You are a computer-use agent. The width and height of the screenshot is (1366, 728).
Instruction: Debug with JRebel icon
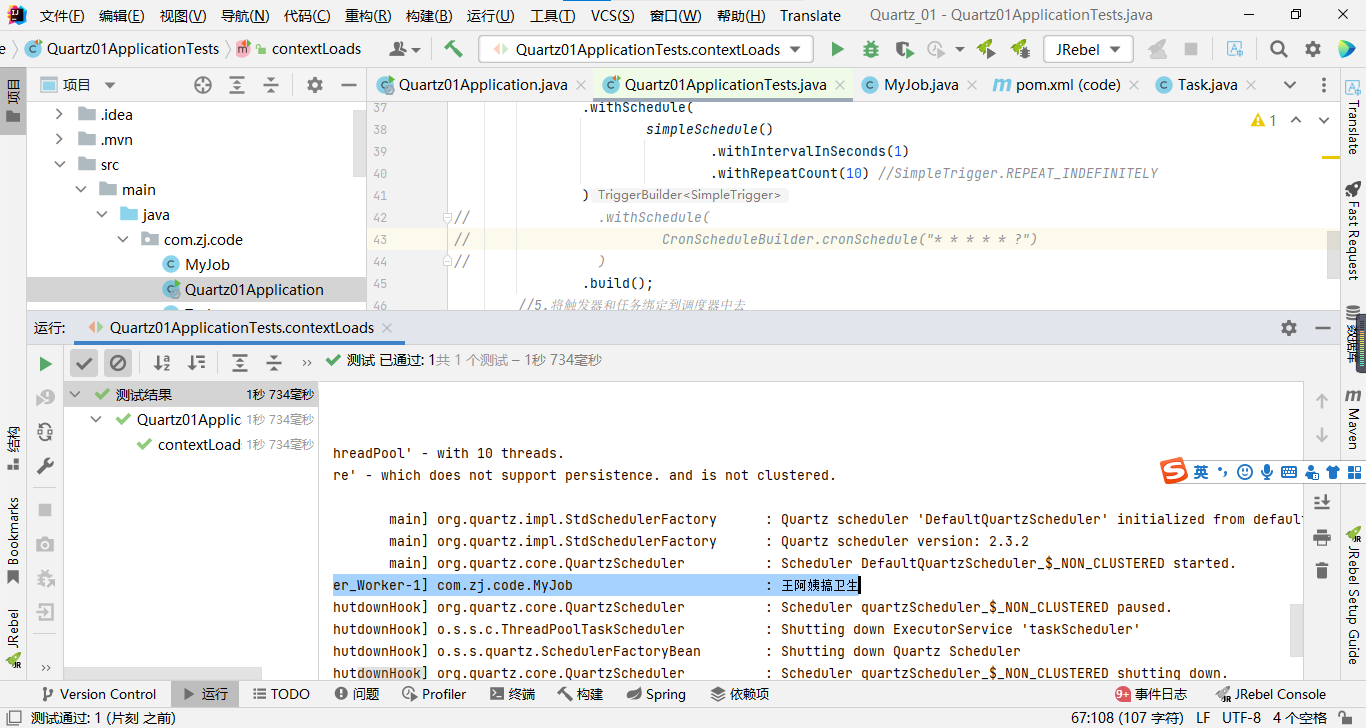pyautogui.click(x=1020, y=49)
